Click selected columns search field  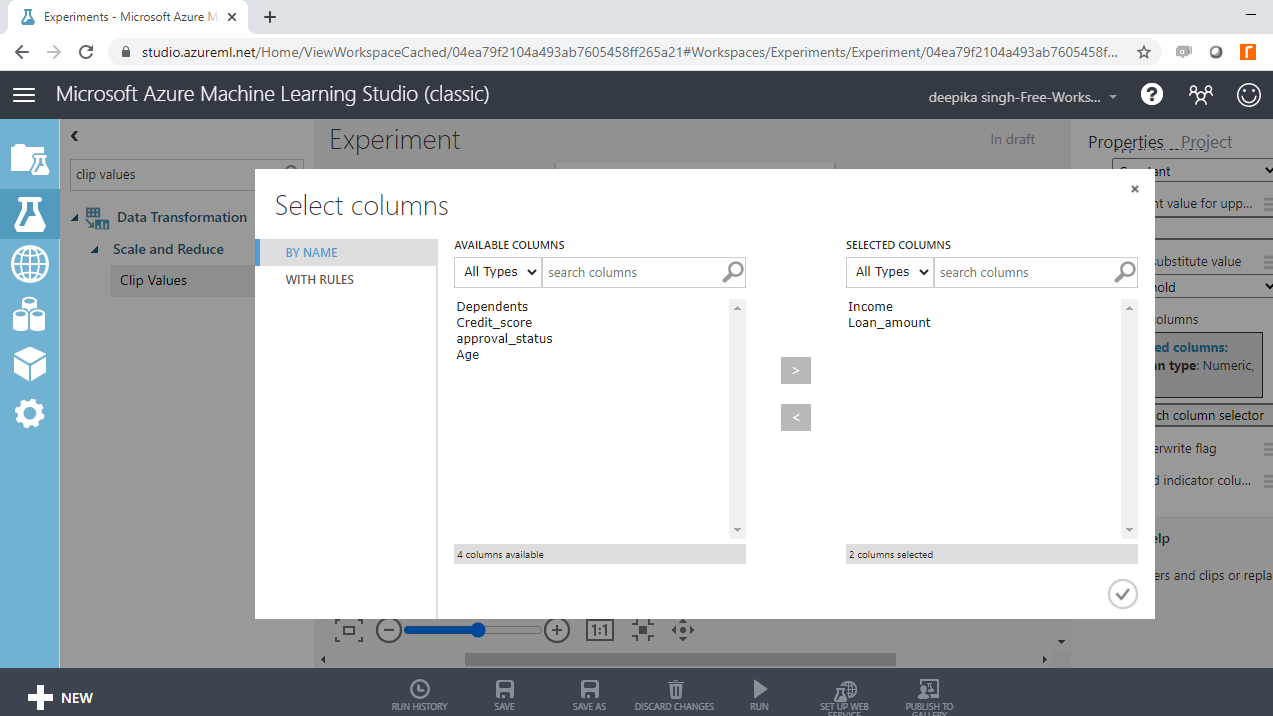(1024, 272)
